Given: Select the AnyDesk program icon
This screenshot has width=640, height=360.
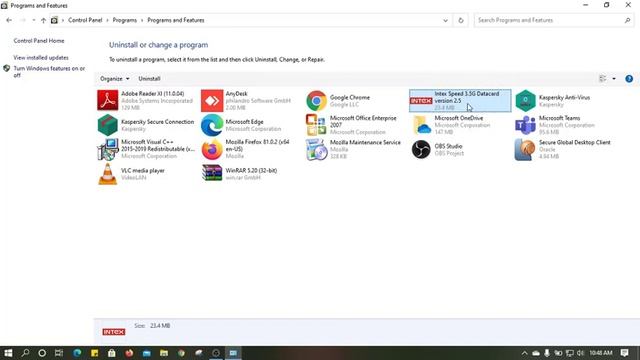Looking at the screenshot, I should pos(212,100).
